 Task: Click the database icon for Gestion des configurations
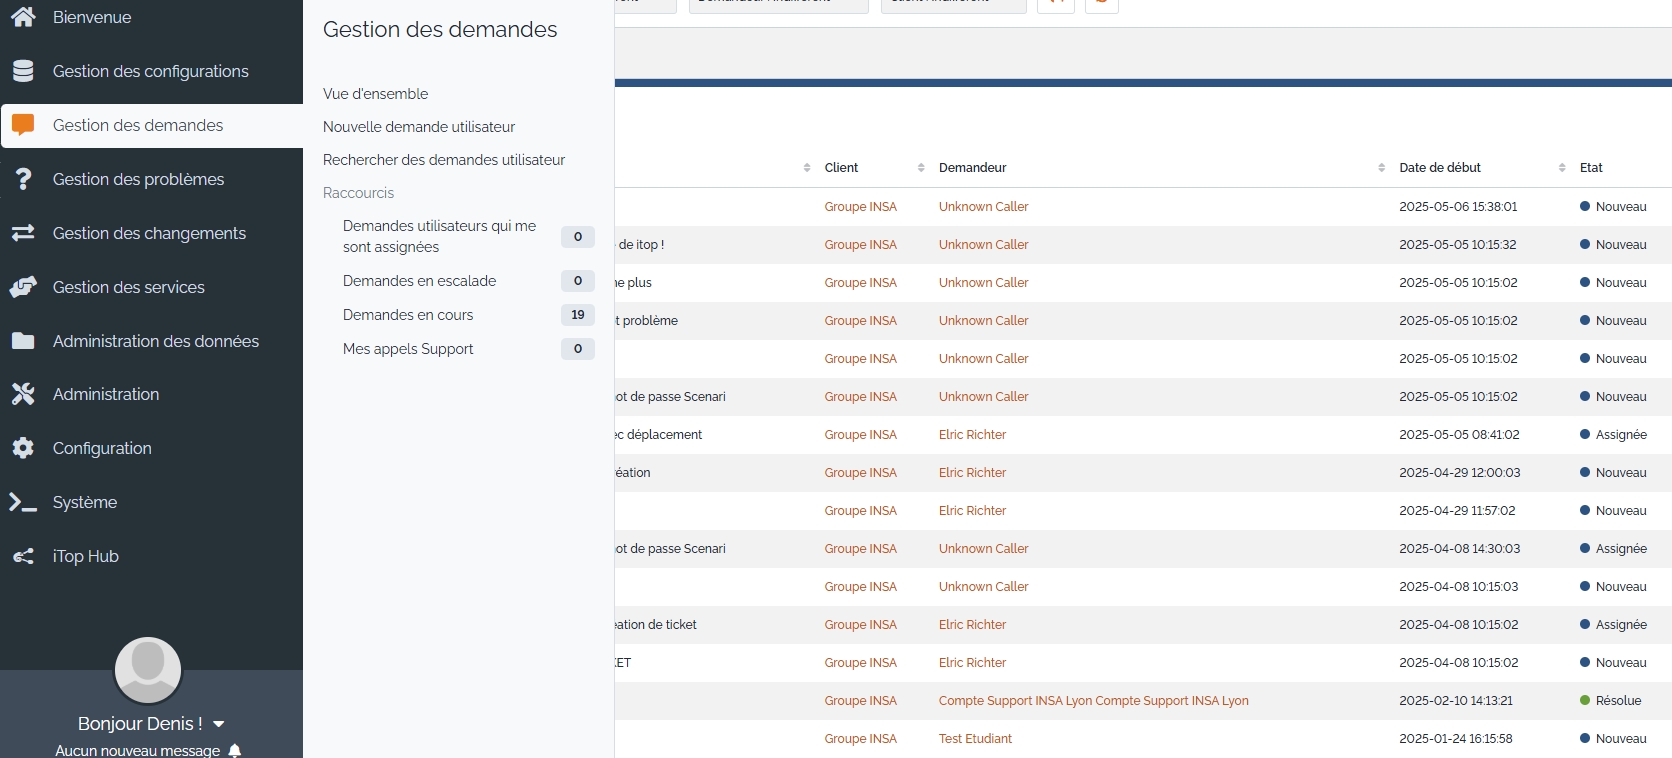23,71
